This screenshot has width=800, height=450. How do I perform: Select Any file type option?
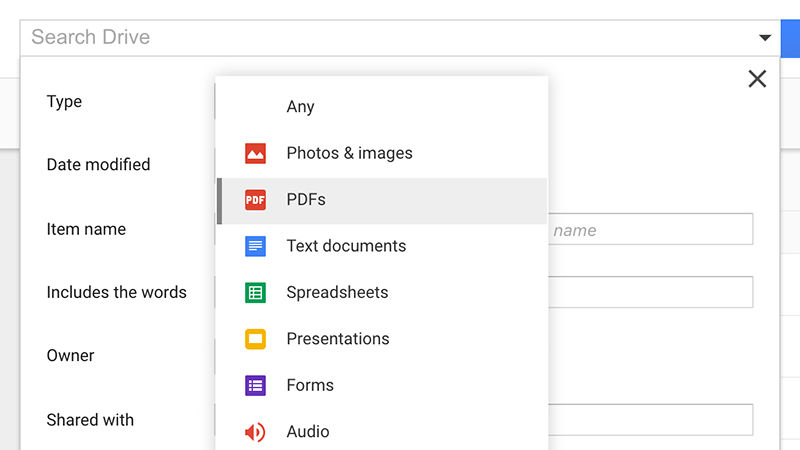click(300, 107)
